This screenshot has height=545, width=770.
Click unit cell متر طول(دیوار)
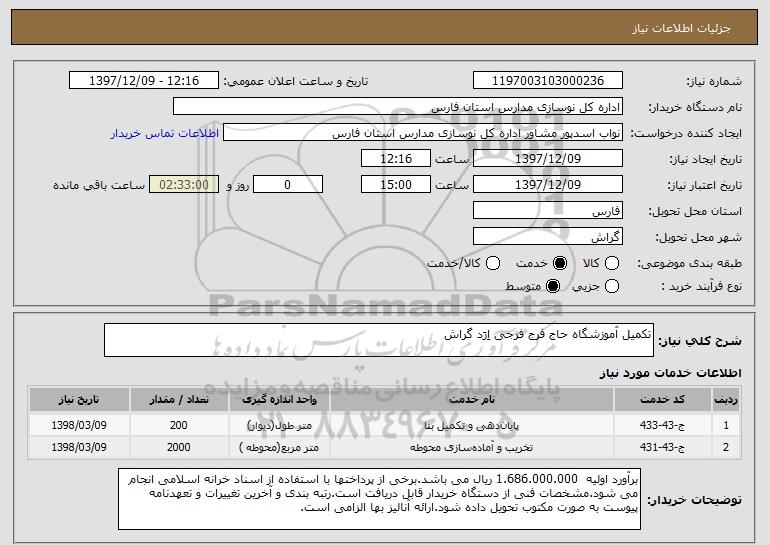(x=279, y=426)
